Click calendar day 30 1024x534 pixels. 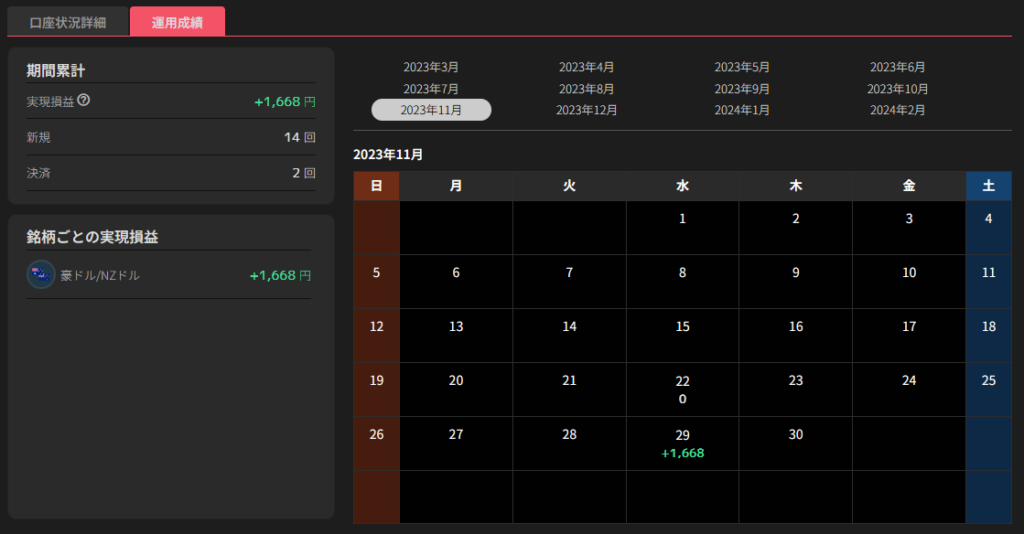coord(795,444)
